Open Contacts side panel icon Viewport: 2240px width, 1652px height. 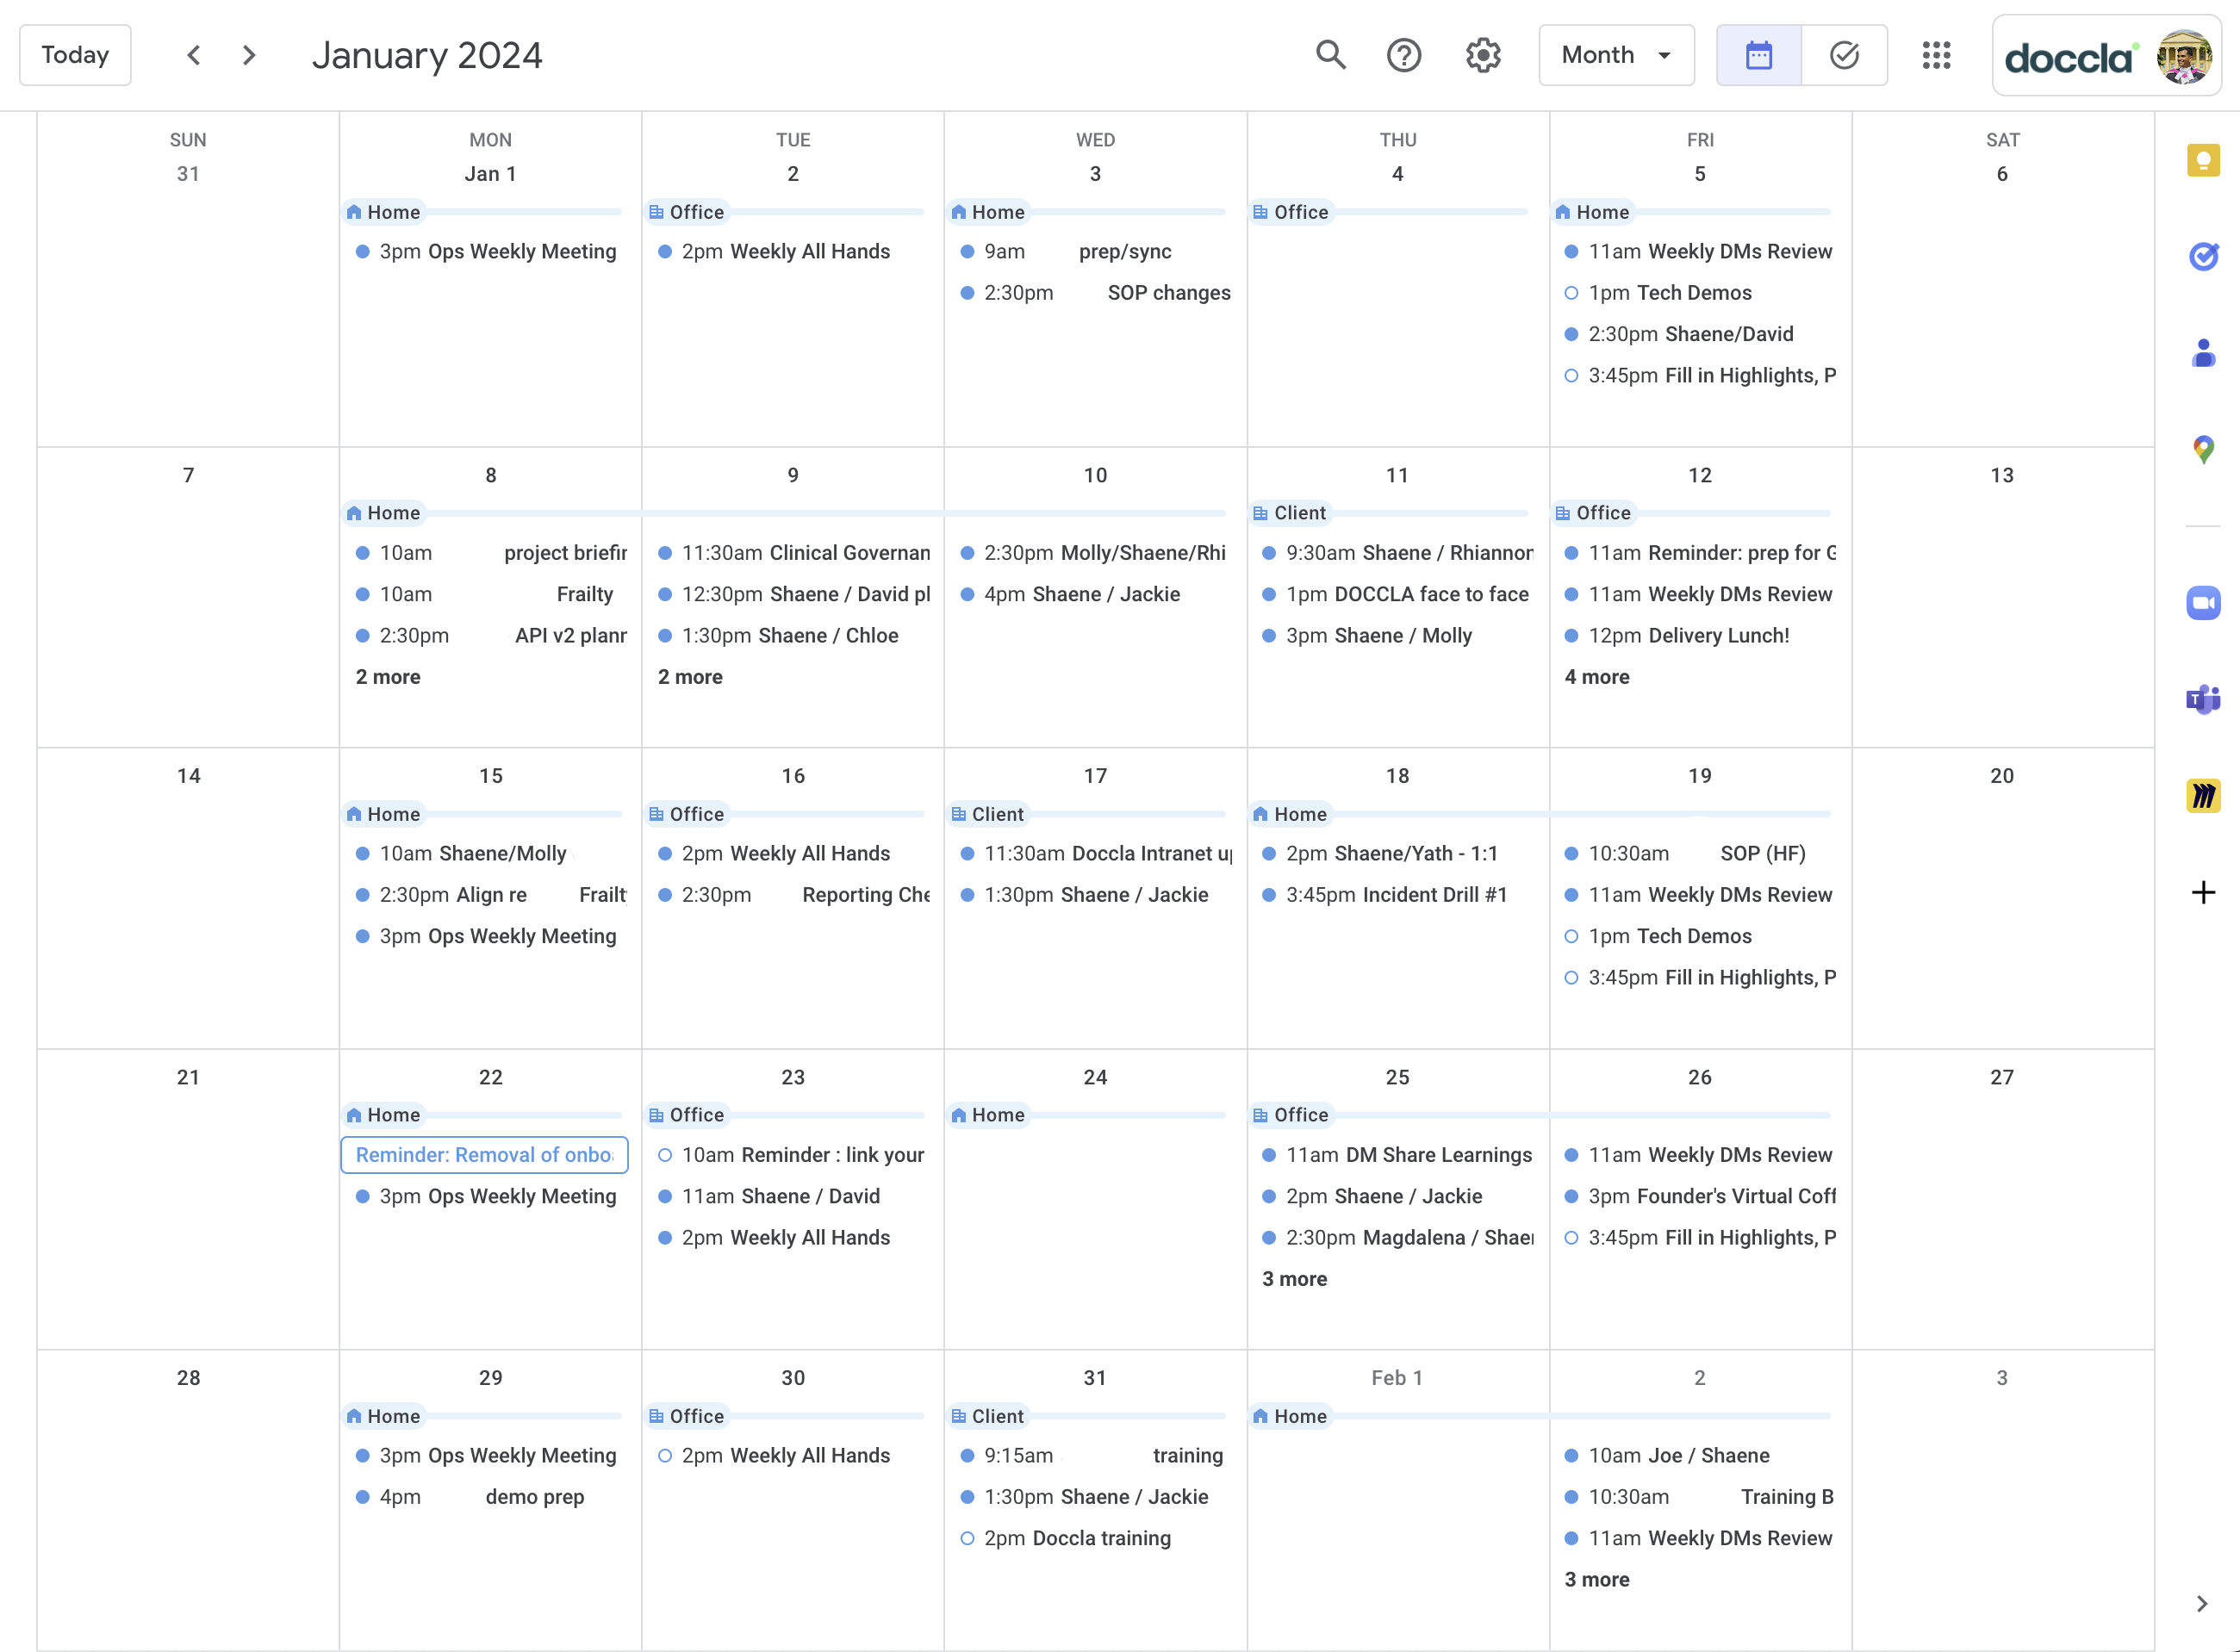[2203, 353]
